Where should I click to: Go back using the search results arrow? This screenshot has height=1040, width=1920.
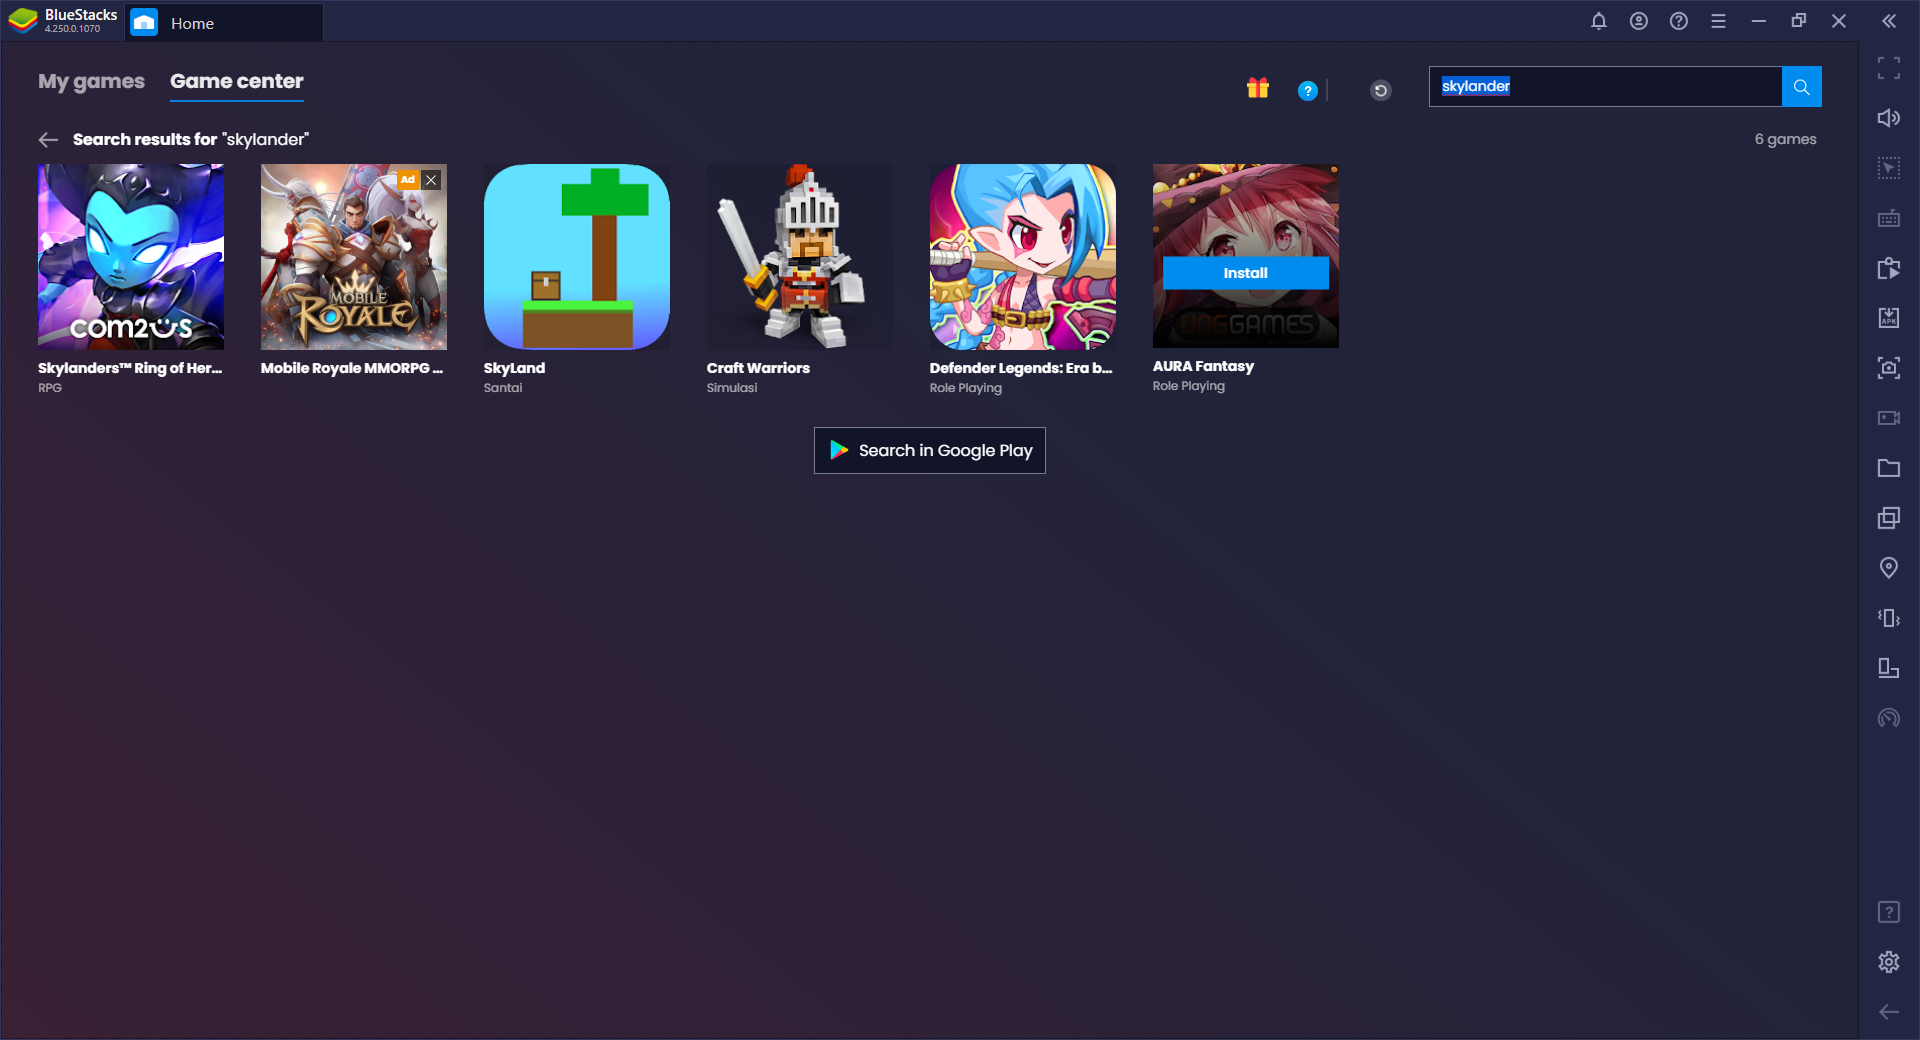pyautogui.click(x=48, y=140)
